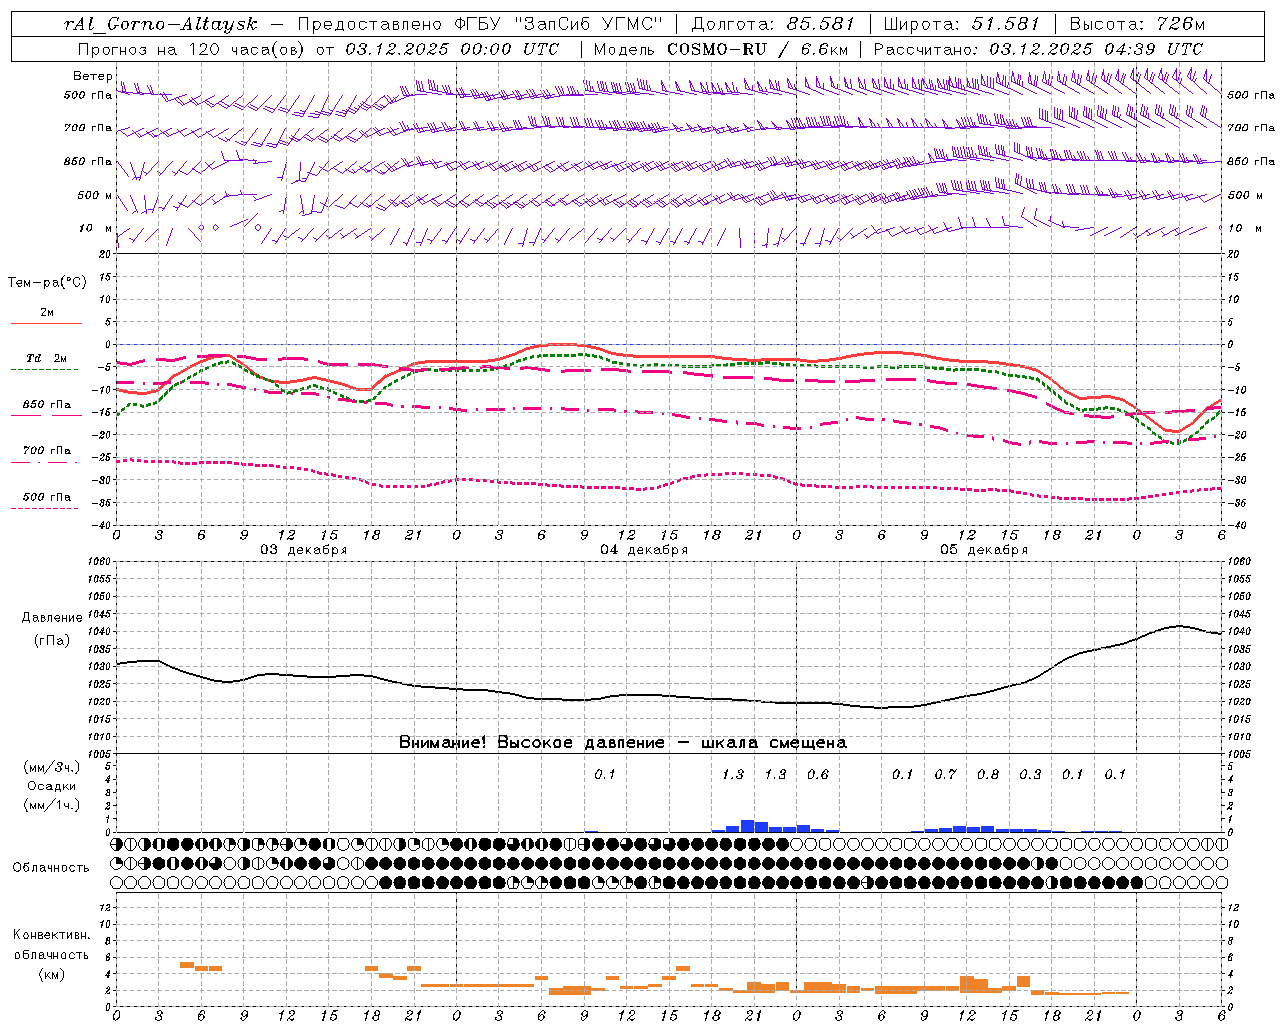The image size is (1280, 1024).
Task: Click the 2м temperature legend entry
Action: point(47,313)
